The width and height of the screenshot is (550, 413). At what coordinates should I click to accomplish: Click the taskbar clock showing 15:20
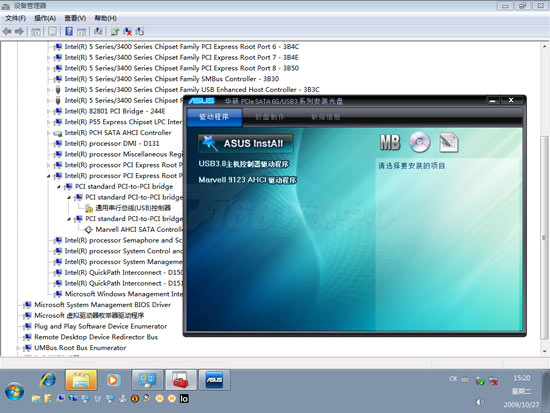[x=522, y=378]
